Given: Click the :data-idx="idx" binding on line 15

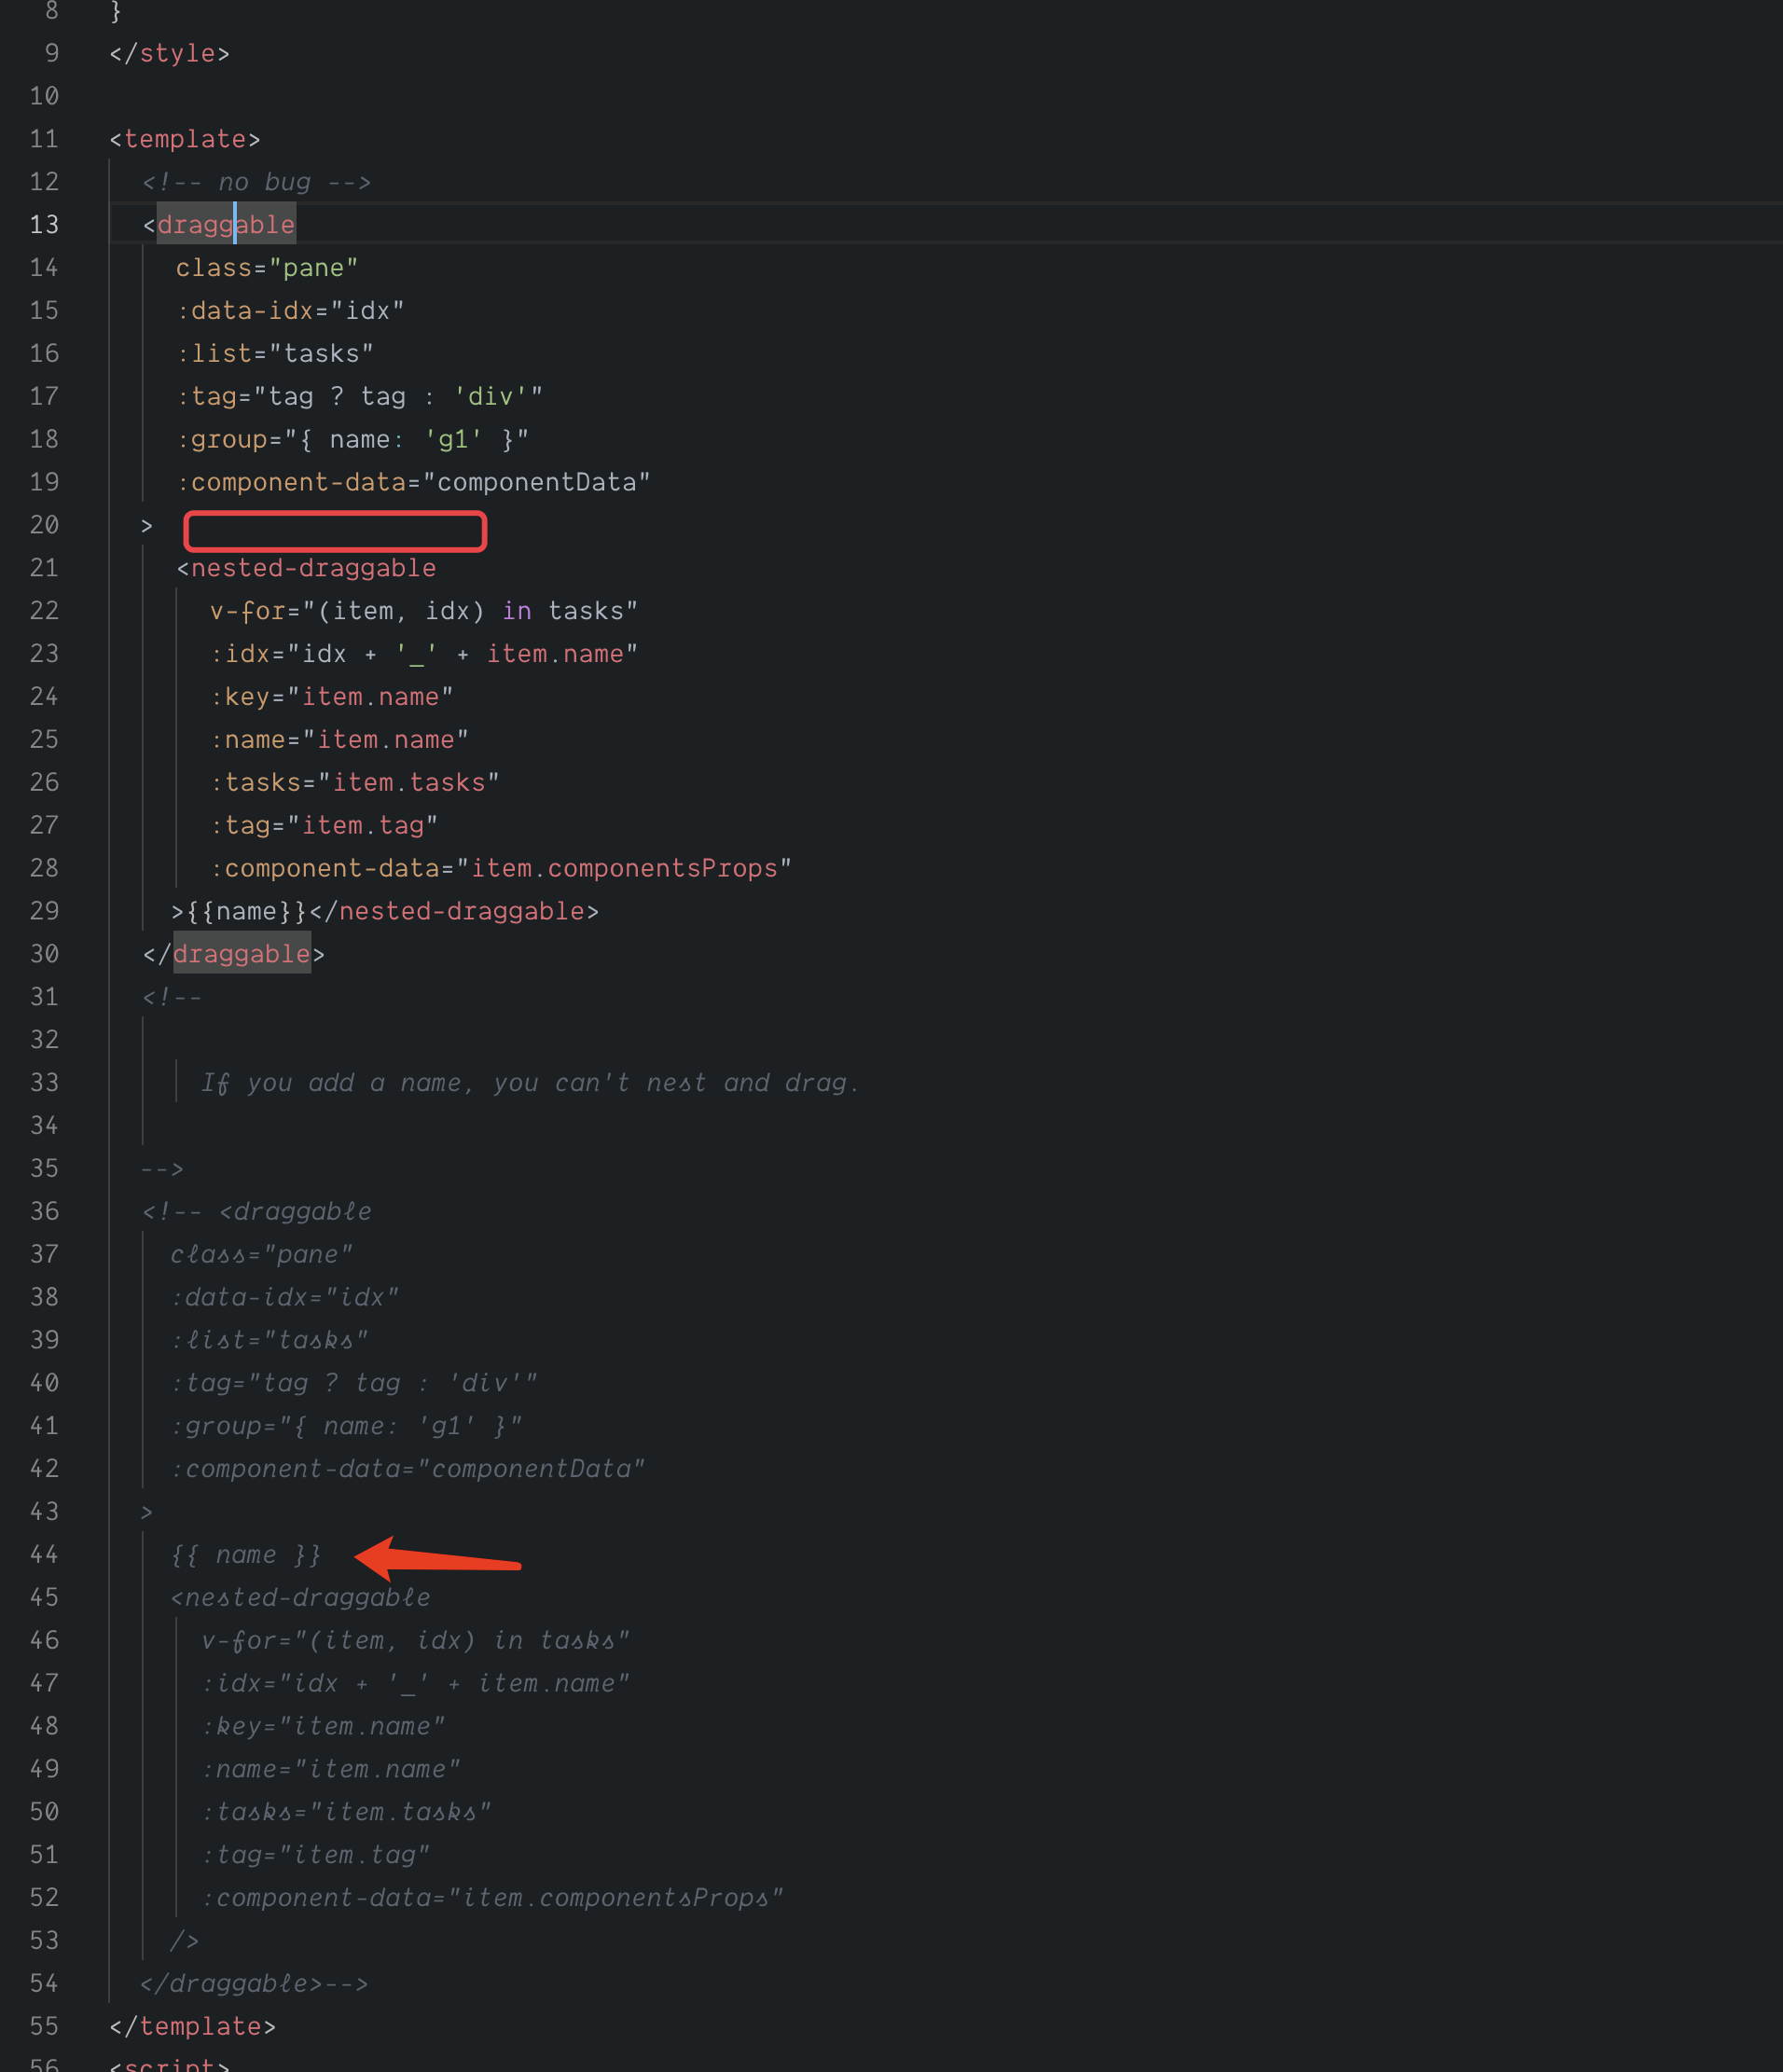Looking at the screenshot, I should pyautogui.click(x=289, y=310).
